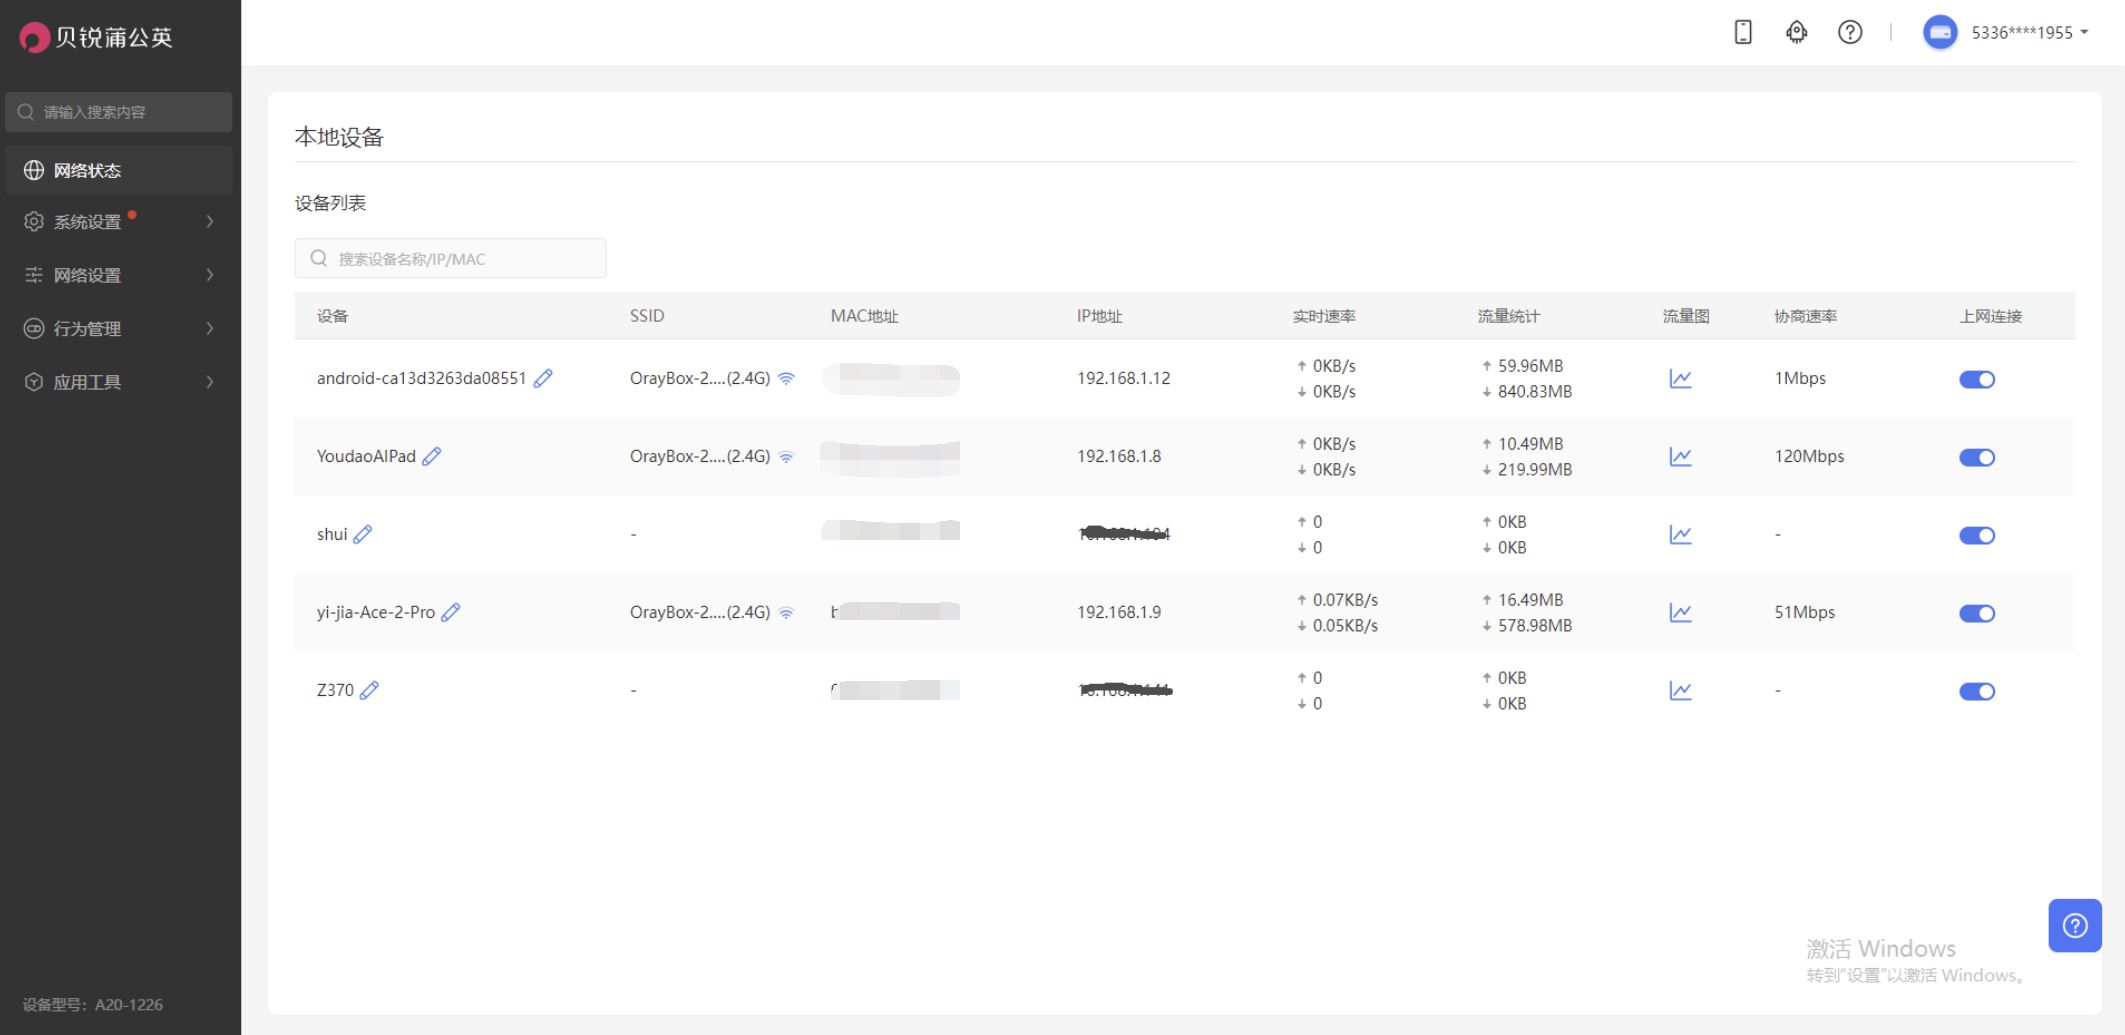
Task: Select IP address 192.168.1.12
Action: [1123, 378]
